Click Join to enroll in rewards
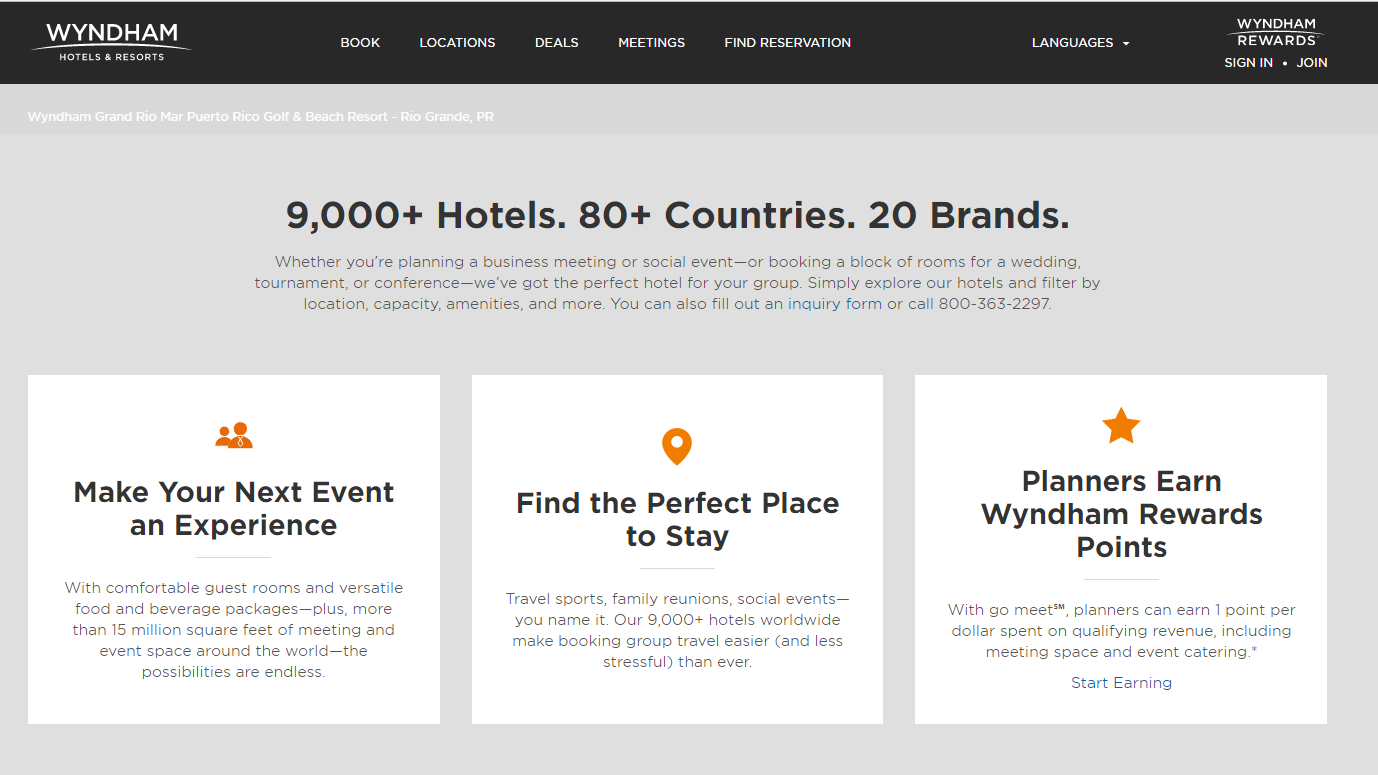 click(x=1312, y=62)
